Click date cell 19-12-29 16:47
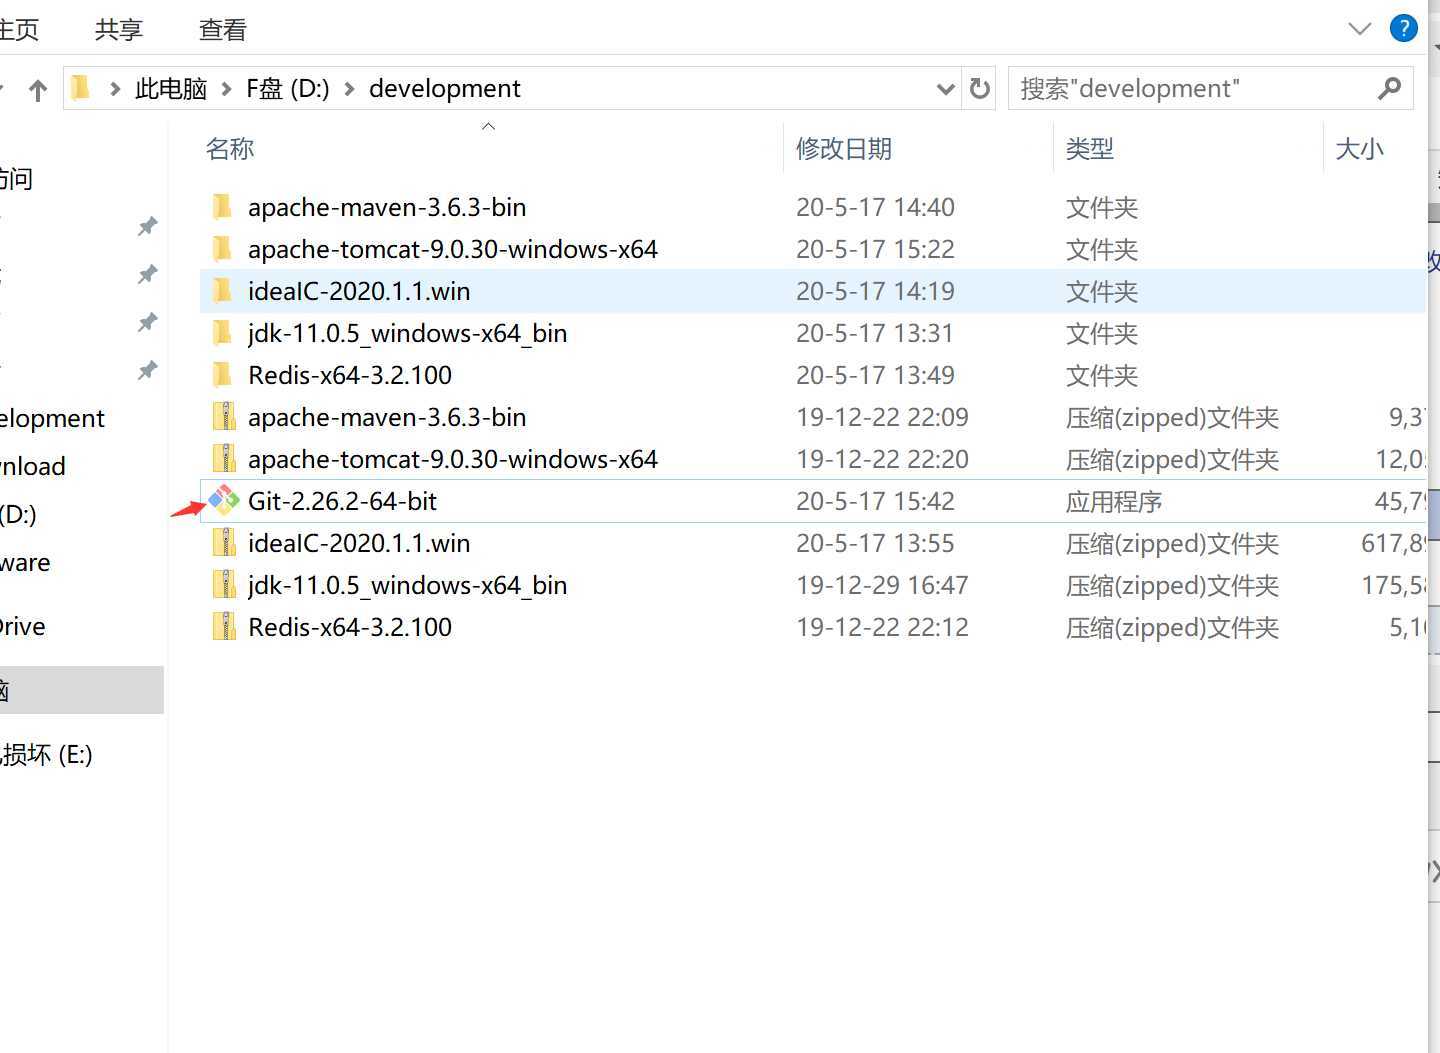The image size is (1440, 1053). click(882, 585)
